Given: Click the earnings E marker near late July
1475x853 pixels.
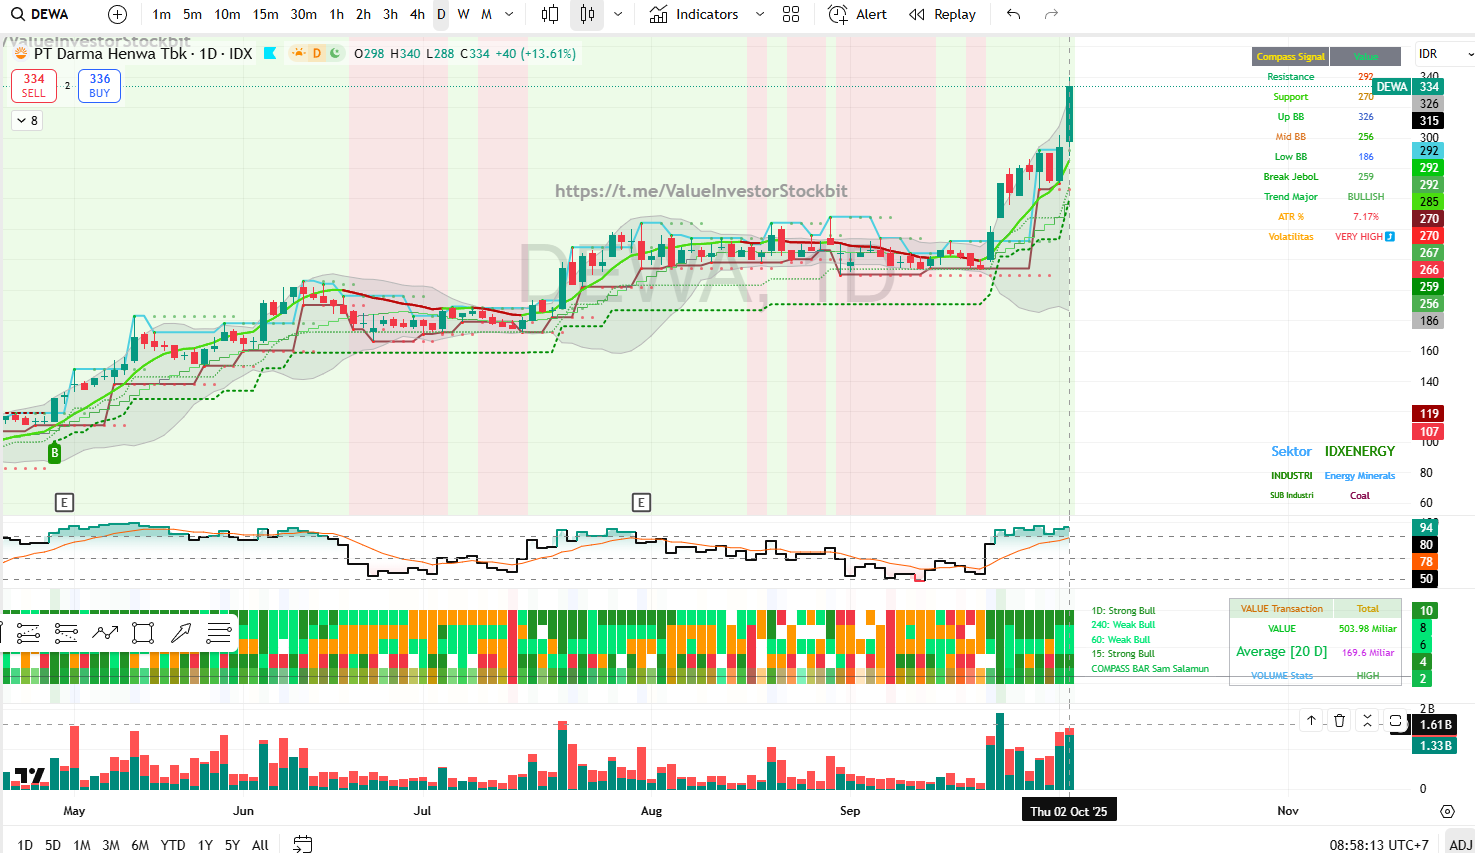Looking at the screenshot, I should [641, 502].
